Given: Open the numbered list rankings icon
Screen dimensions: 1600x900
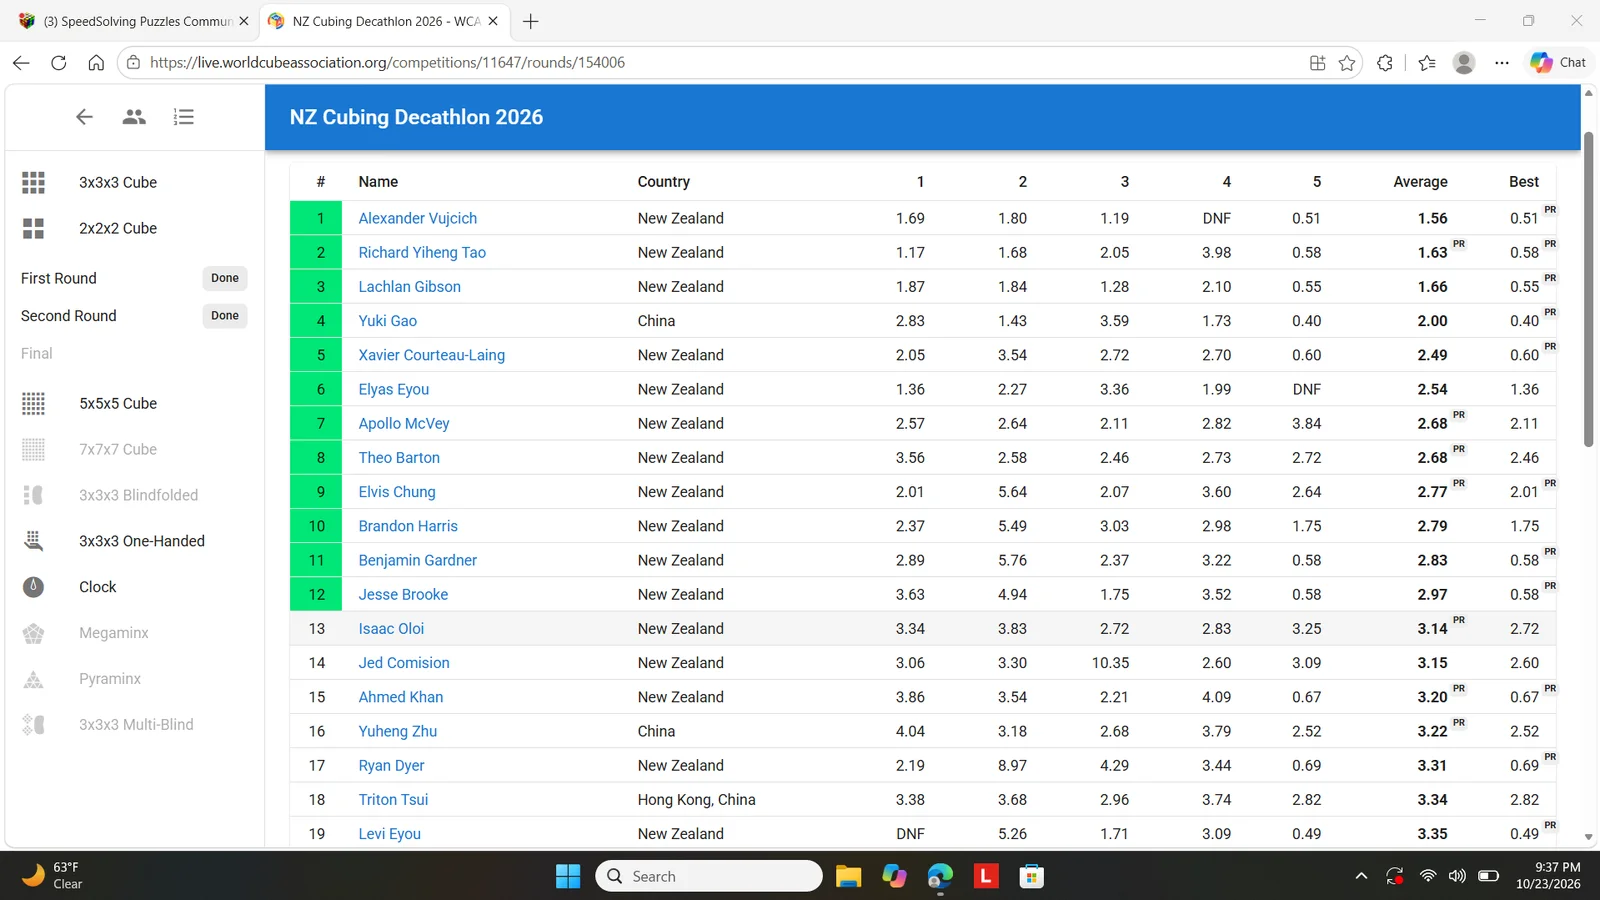Looking at the screenshot, I should coord(184,117).
